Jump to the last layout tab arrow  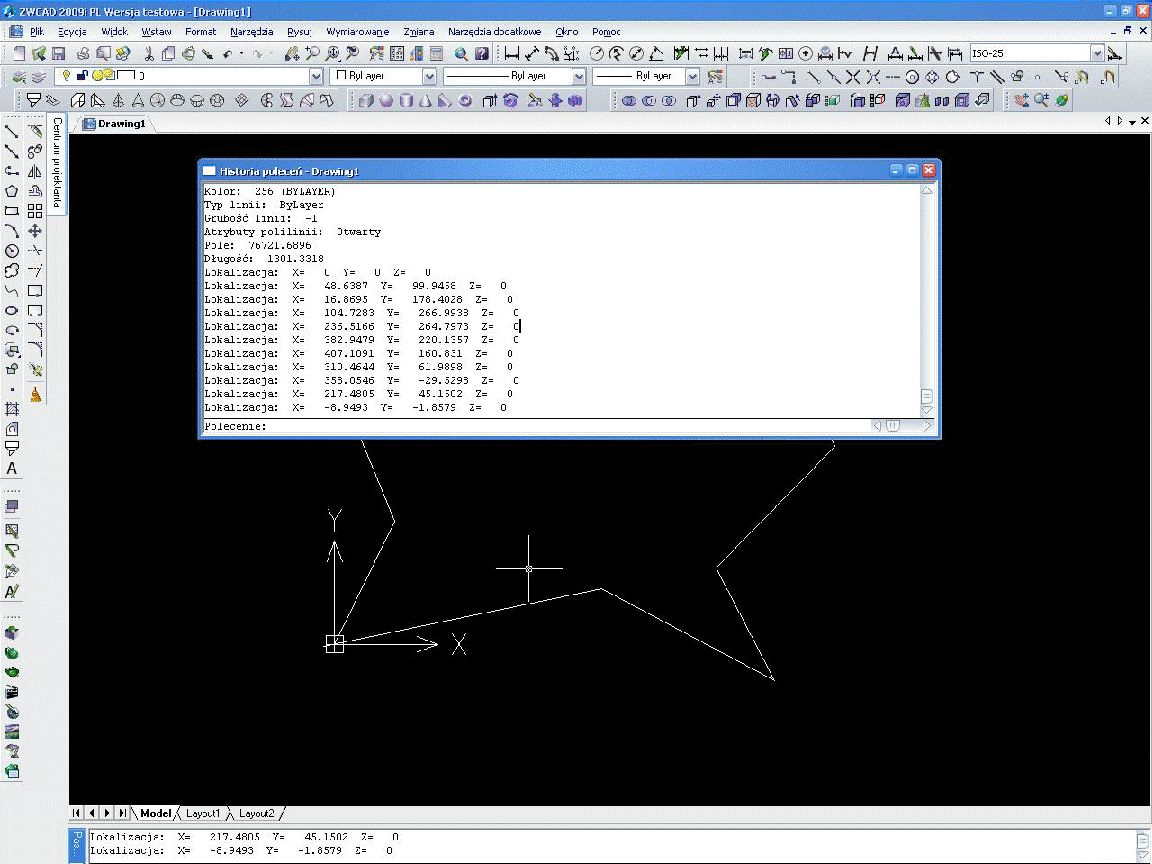click(123, 813)
